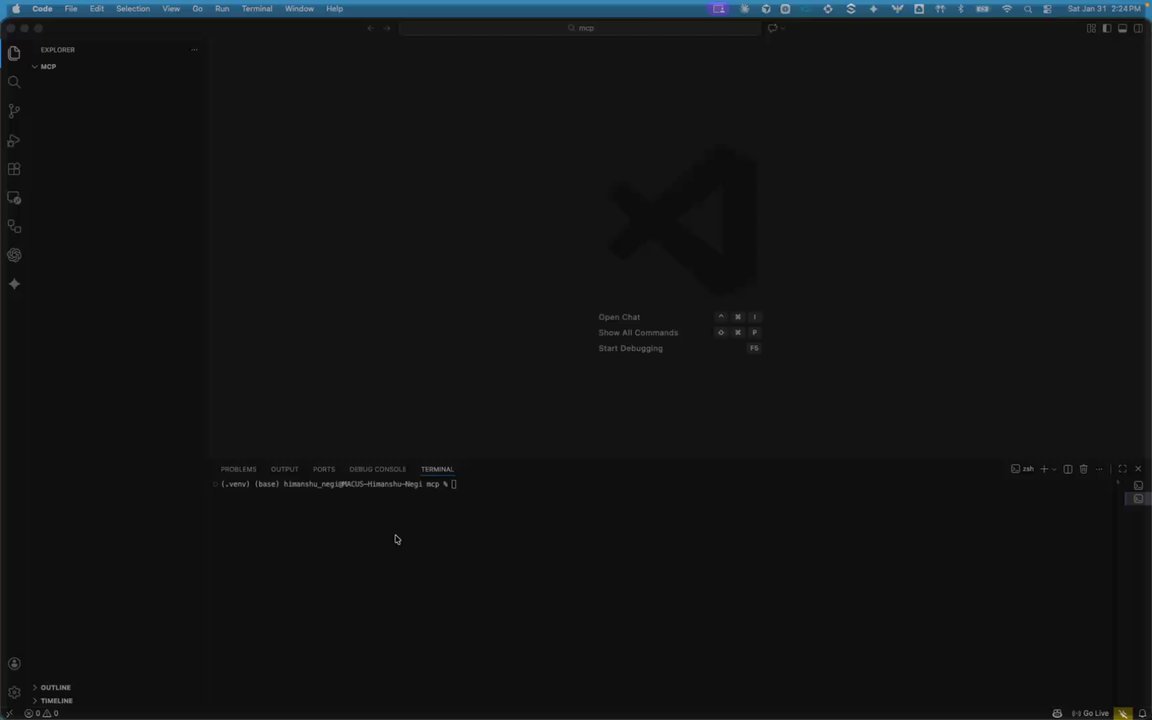
Task: Open Explorer views and more actions ellipsis
Action: [194, 50]
